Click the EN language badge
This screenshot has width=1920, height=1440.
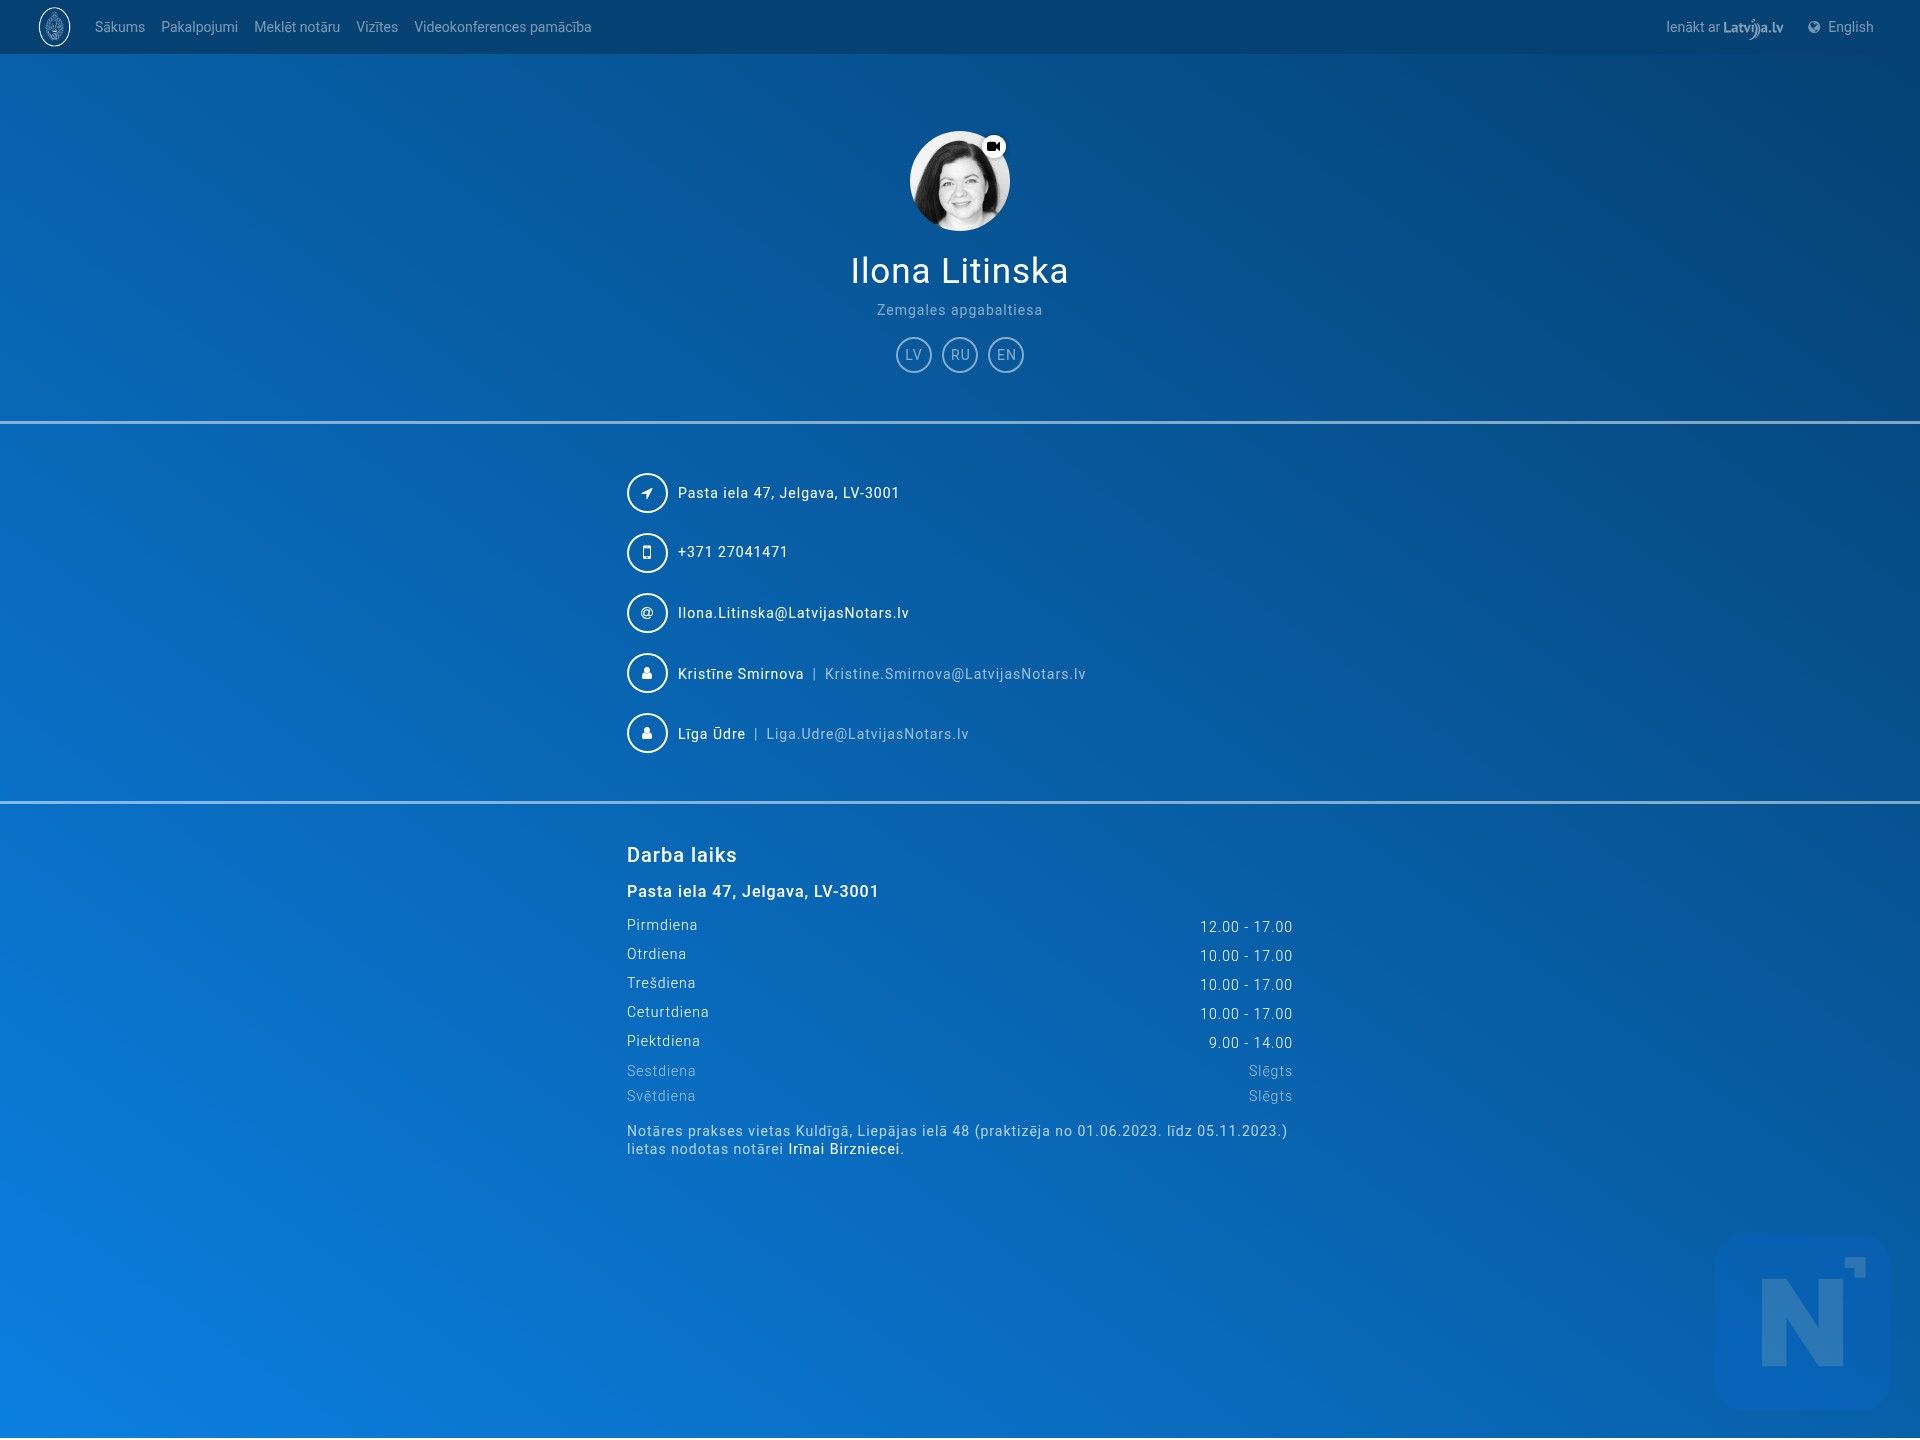1006,355
